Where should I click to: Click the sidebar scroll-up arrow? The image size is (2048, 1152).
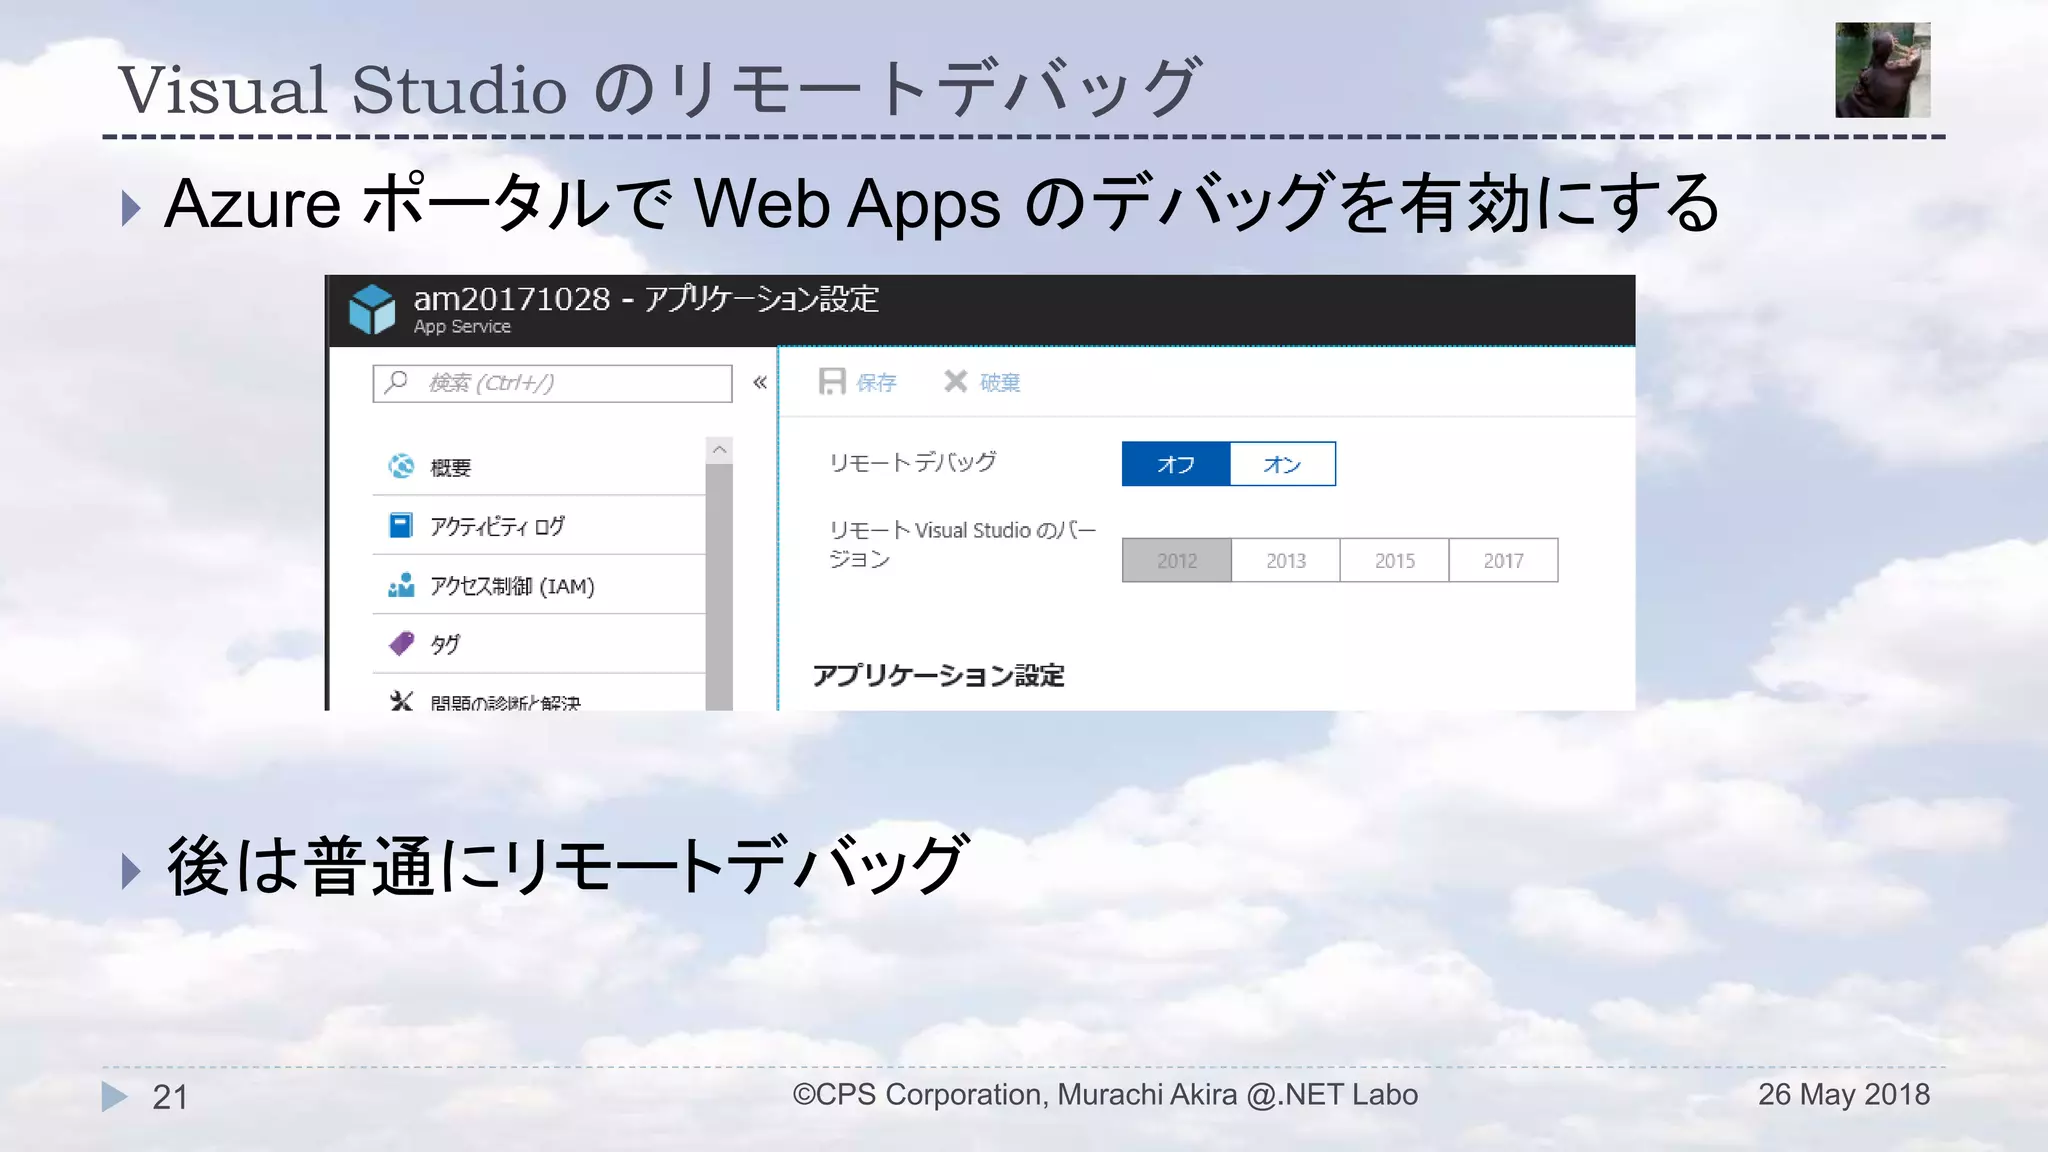(x=719, y=450)
